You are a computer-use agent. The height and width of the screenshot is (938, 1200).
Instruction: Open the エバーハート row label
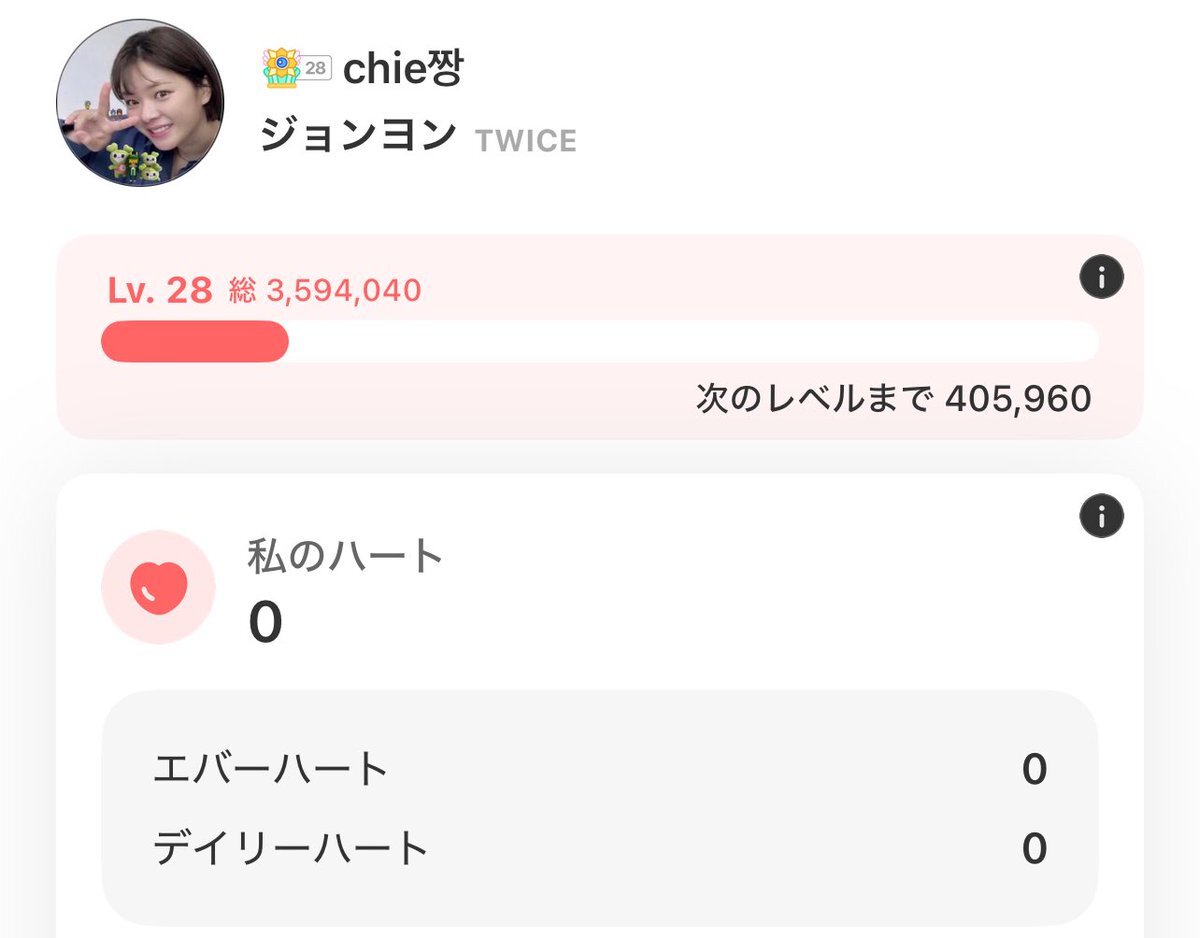tap(271, 769)
